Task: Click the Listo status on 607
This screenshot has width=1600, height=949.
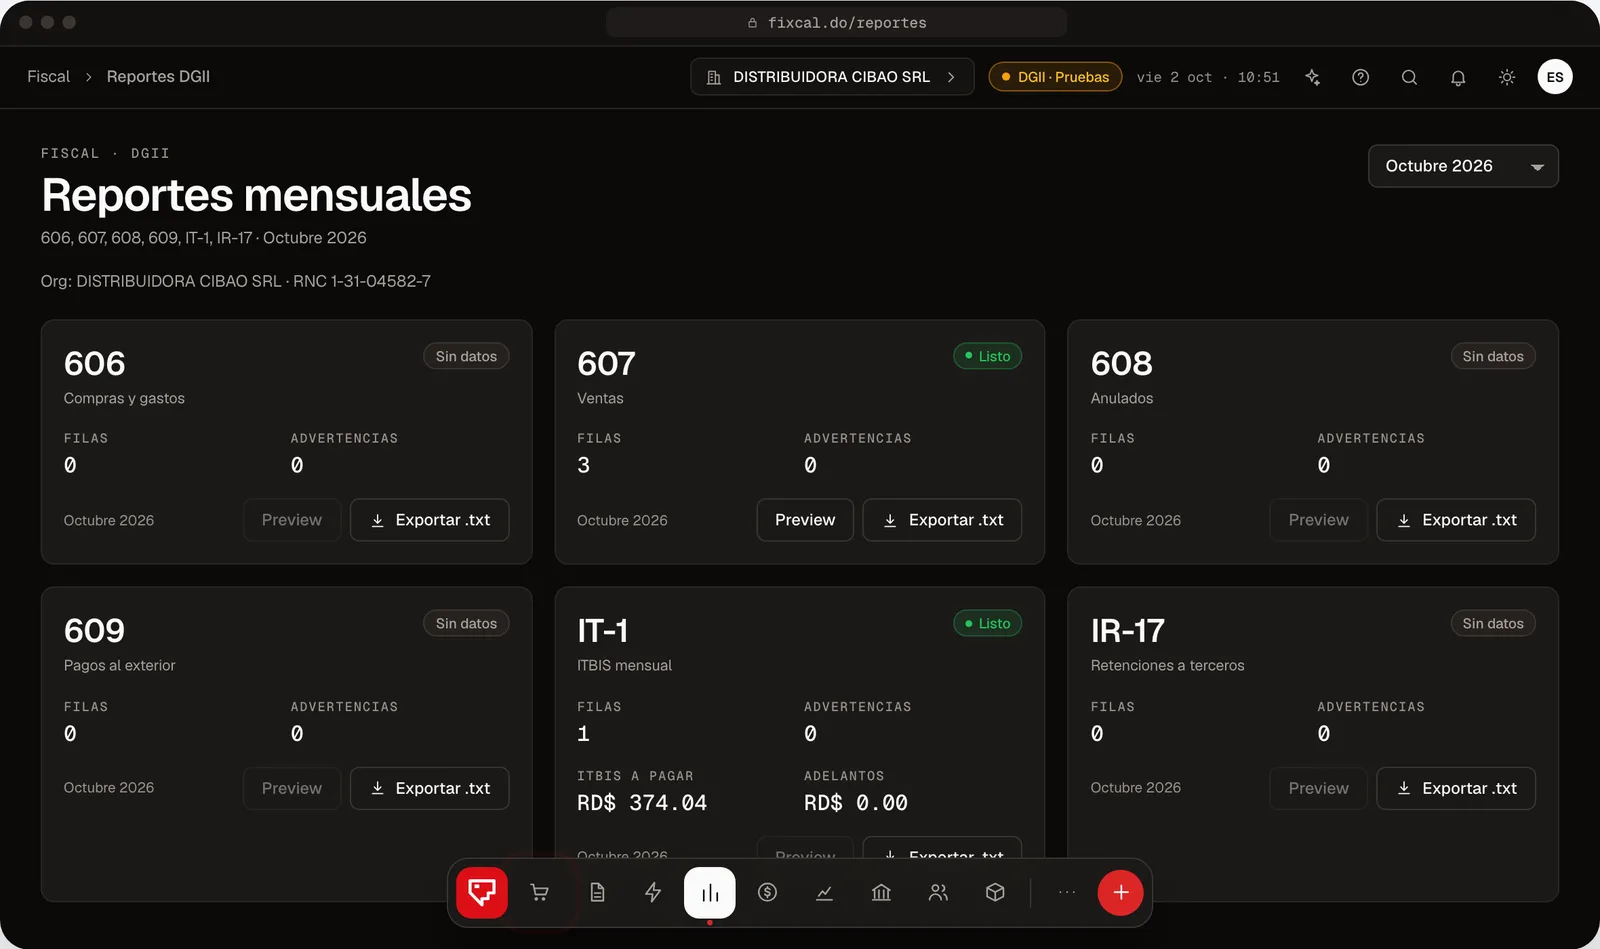Action: (987, 356)
